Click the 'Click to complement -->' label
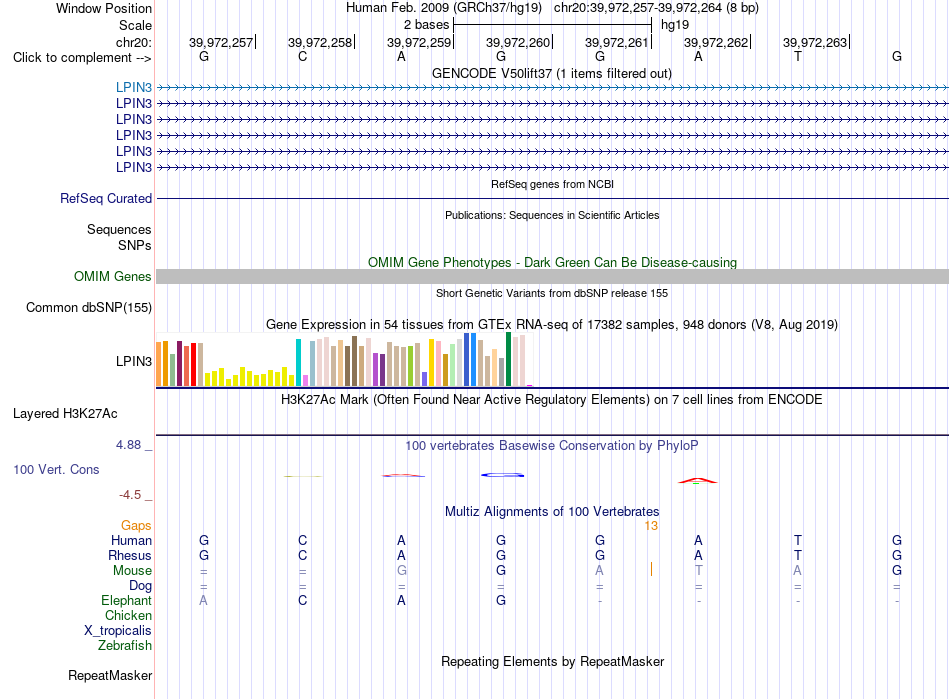The image size is (950, 699). coord(82,58)
